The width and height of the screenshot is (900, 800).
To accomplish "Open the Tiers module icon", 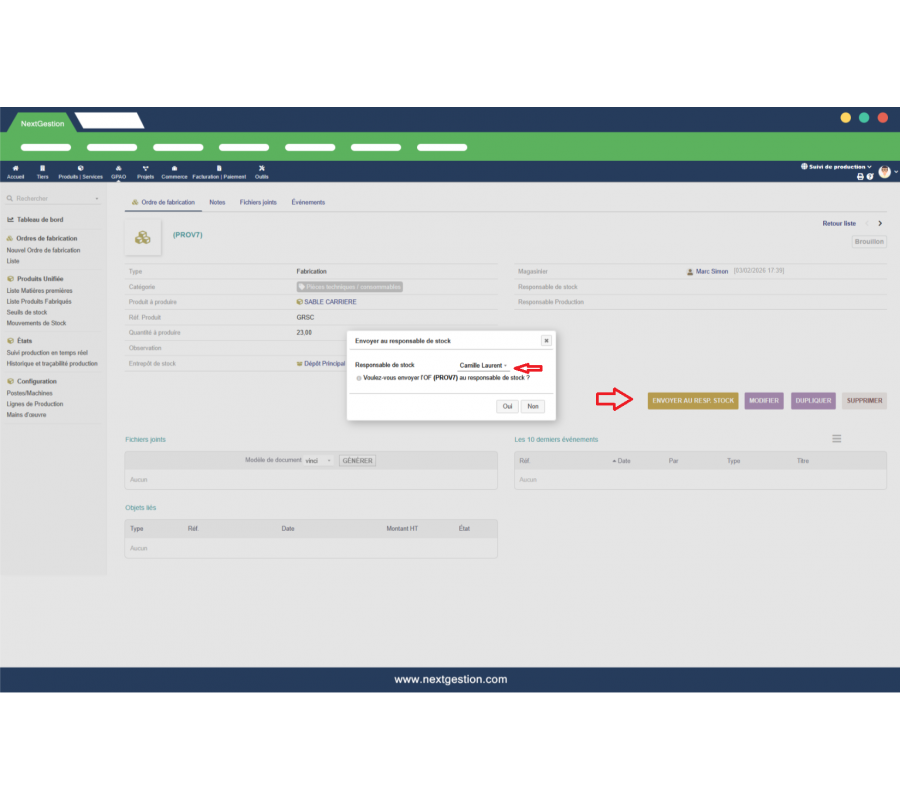I will 42,168.
